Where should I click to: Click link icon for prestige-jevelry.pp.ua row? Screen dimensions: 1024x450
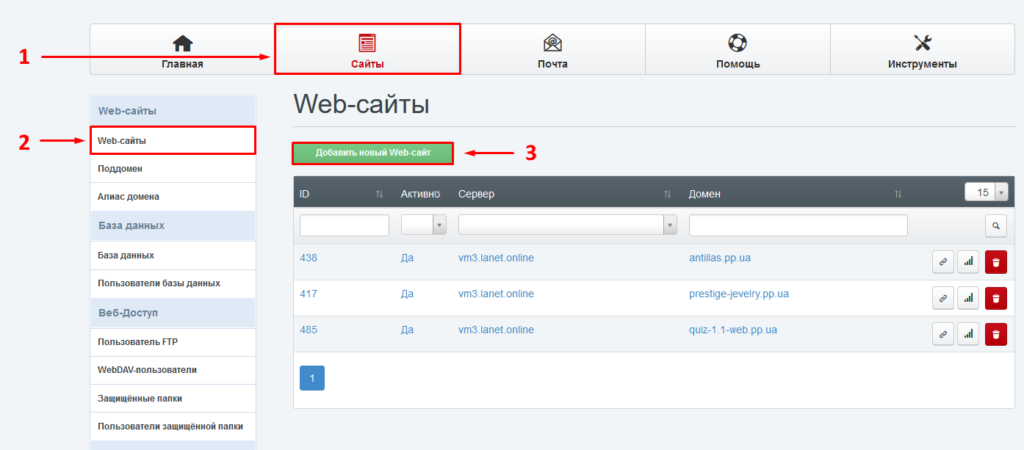942,298
